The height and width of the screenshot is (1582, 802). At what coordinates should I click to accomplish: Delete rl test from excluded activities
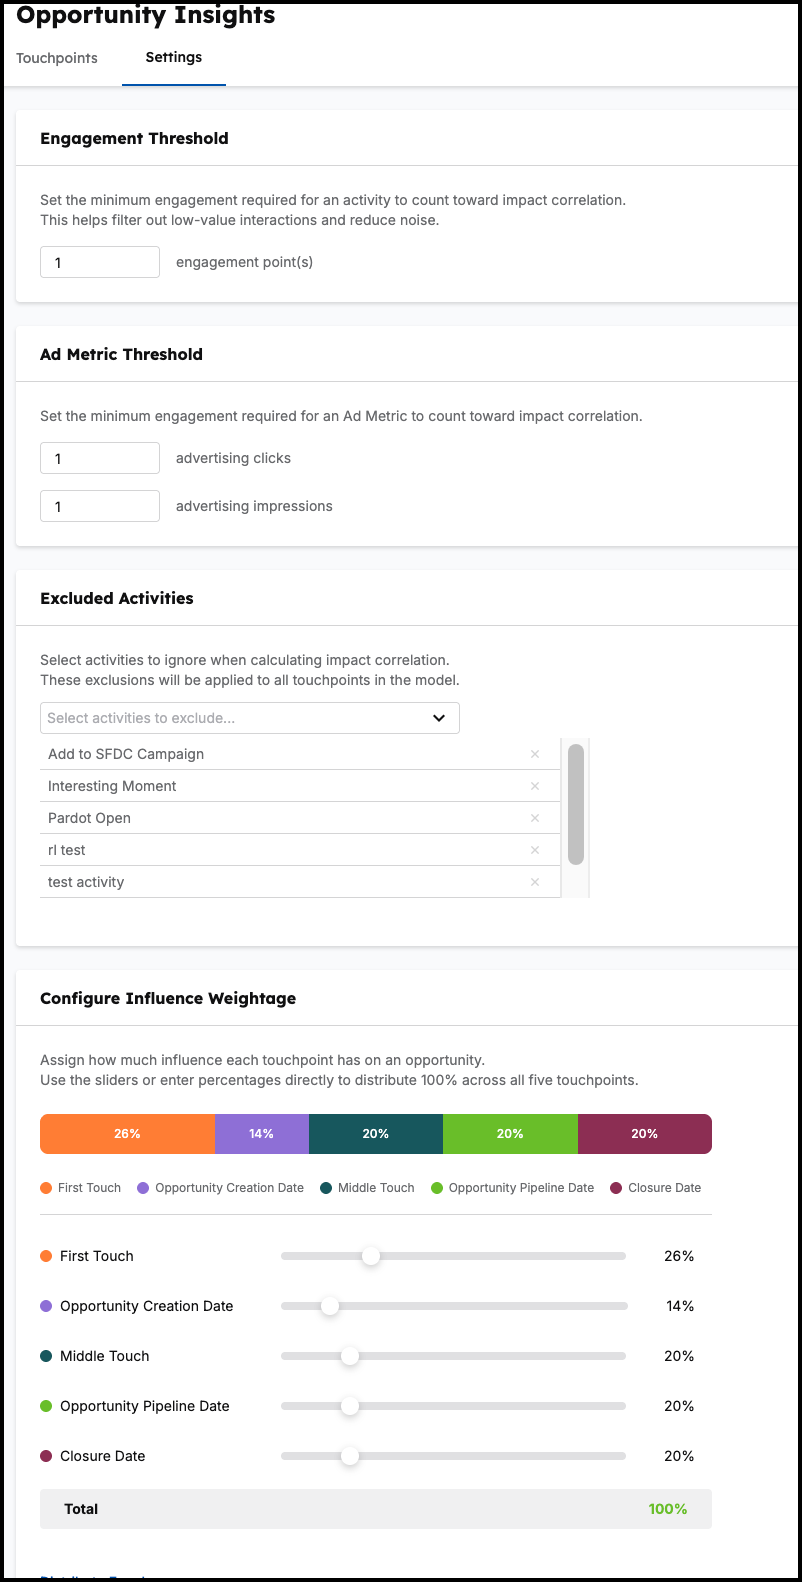(535, 850)
